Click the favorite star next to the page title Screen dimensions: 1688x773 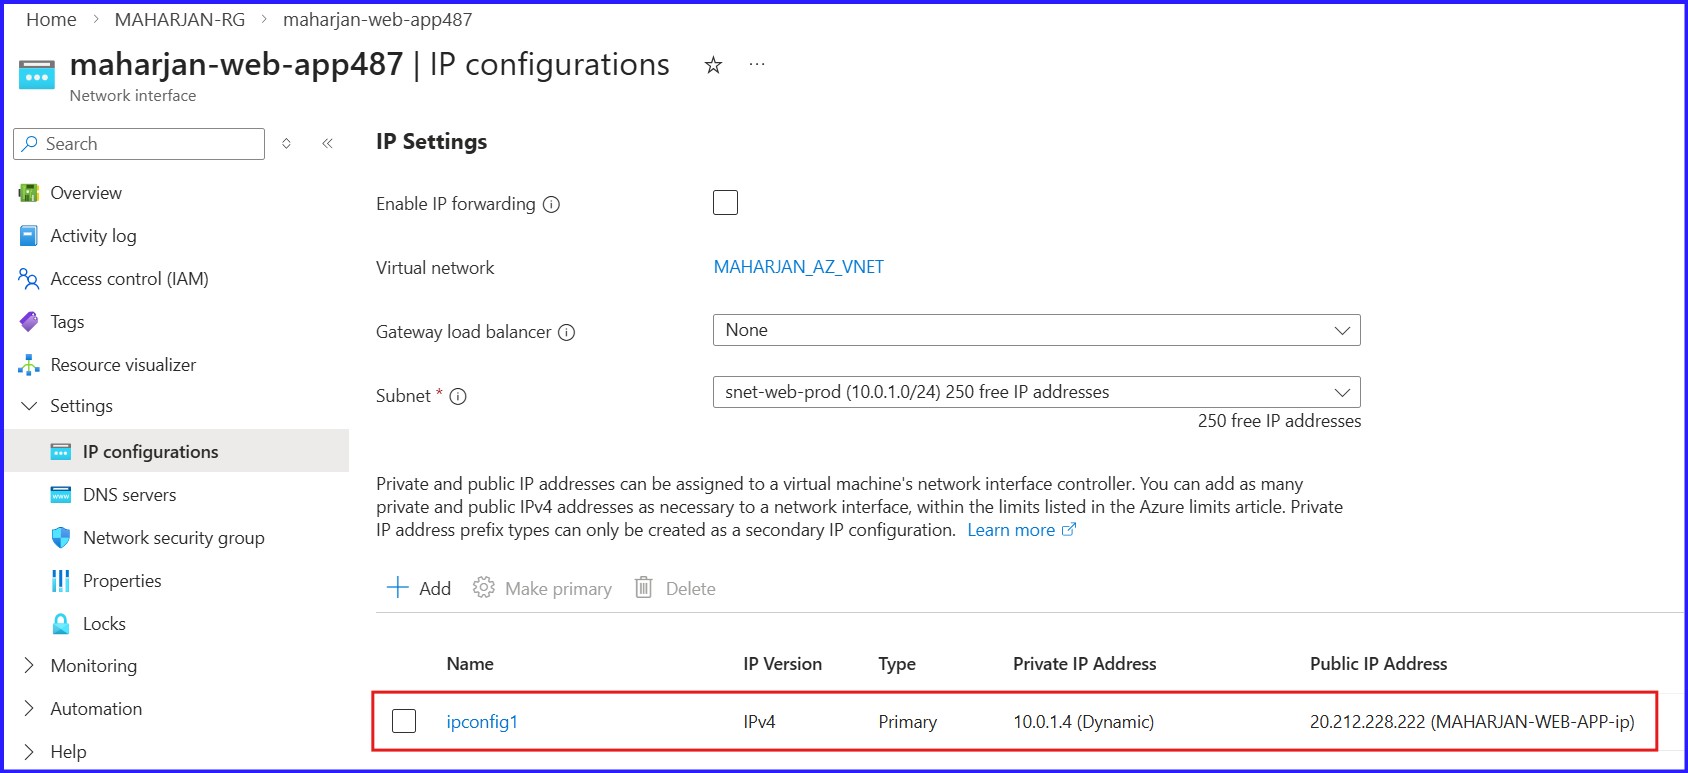tap(712, 64)
